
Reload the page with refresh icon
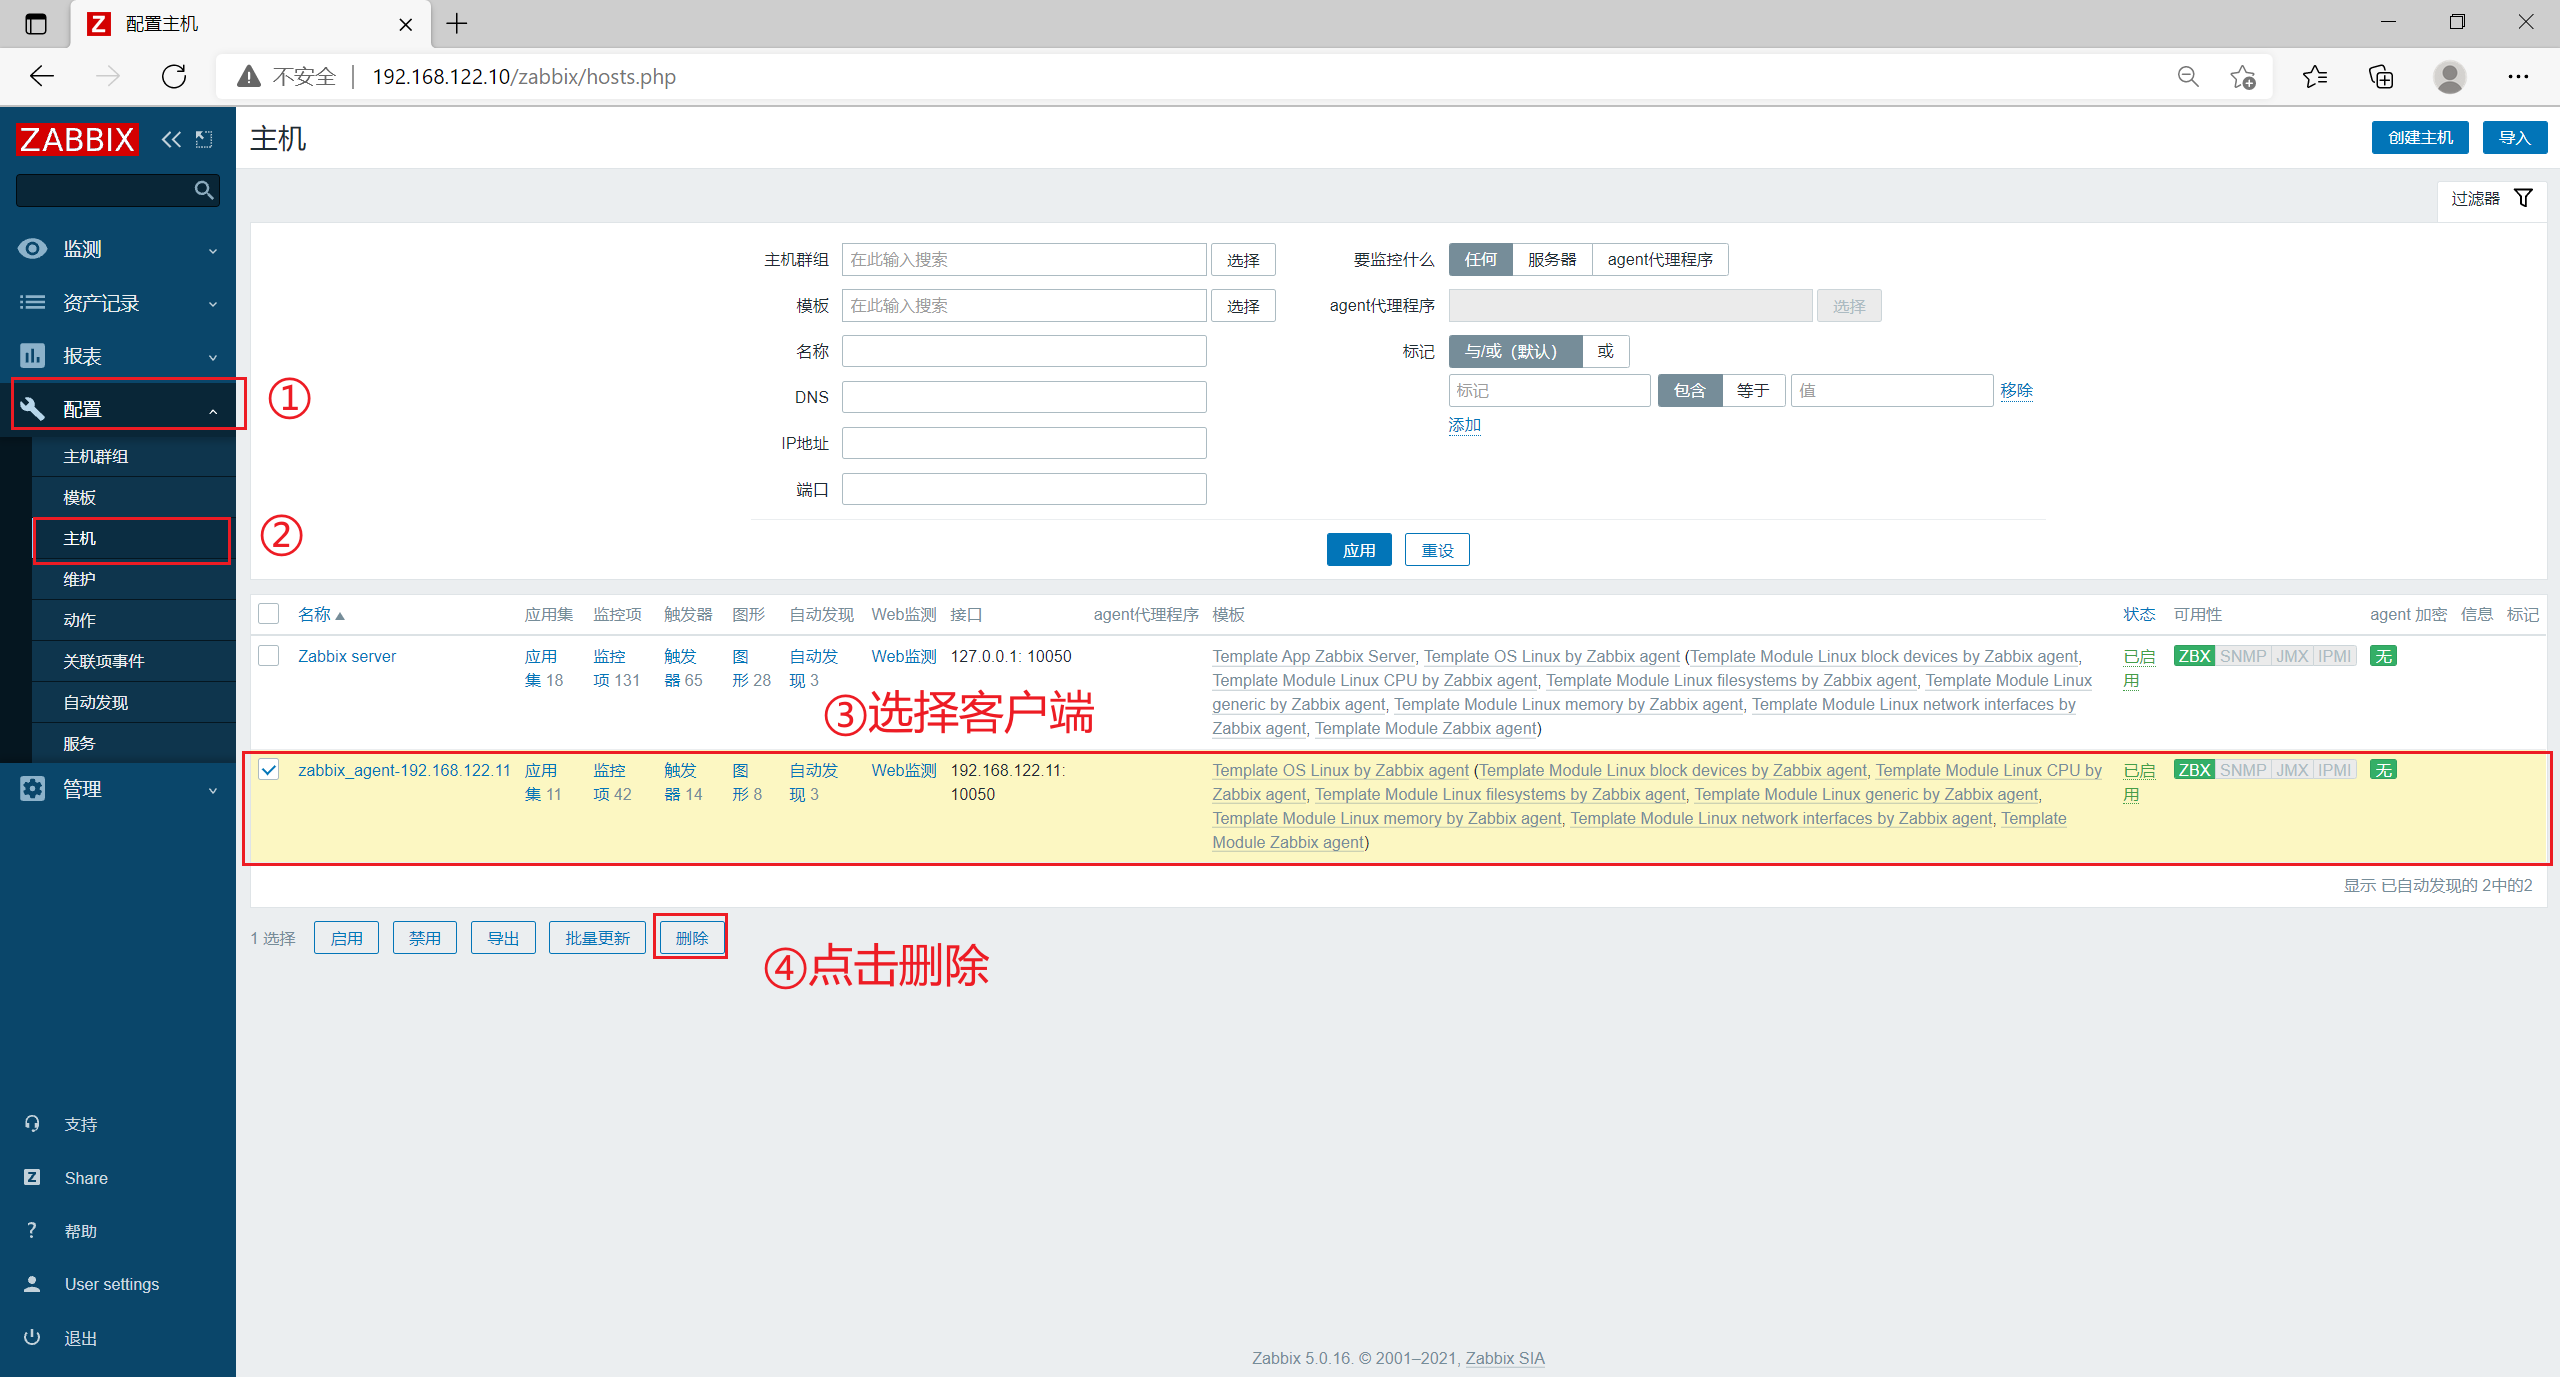click(174, 77)
